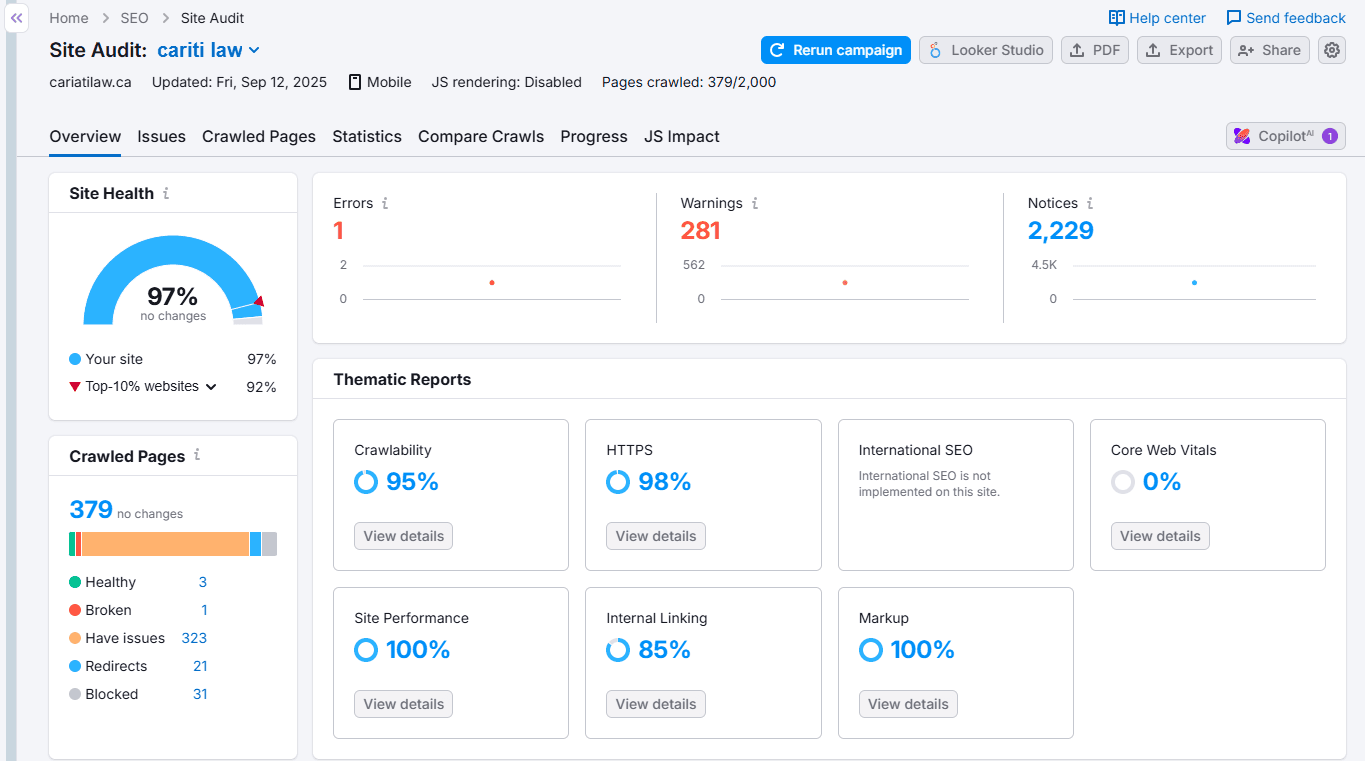Image resolution: width=1365 pixels, height=761 pixels.
Task: Export report as PDF
Action: tap(1095, 50)
